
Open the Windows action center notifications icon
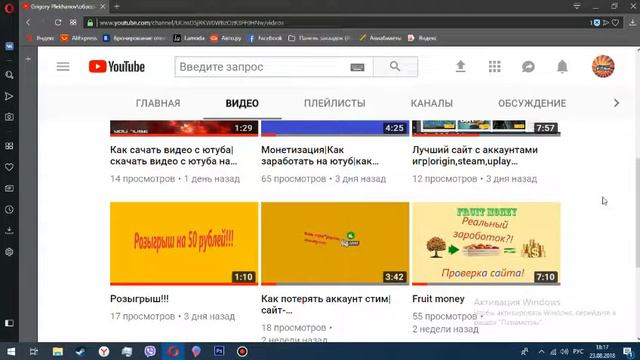pos(628,351)
